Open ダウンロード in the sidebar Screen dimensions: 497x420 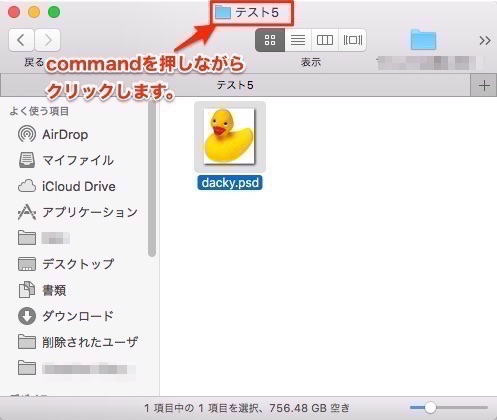pos(66,316)
